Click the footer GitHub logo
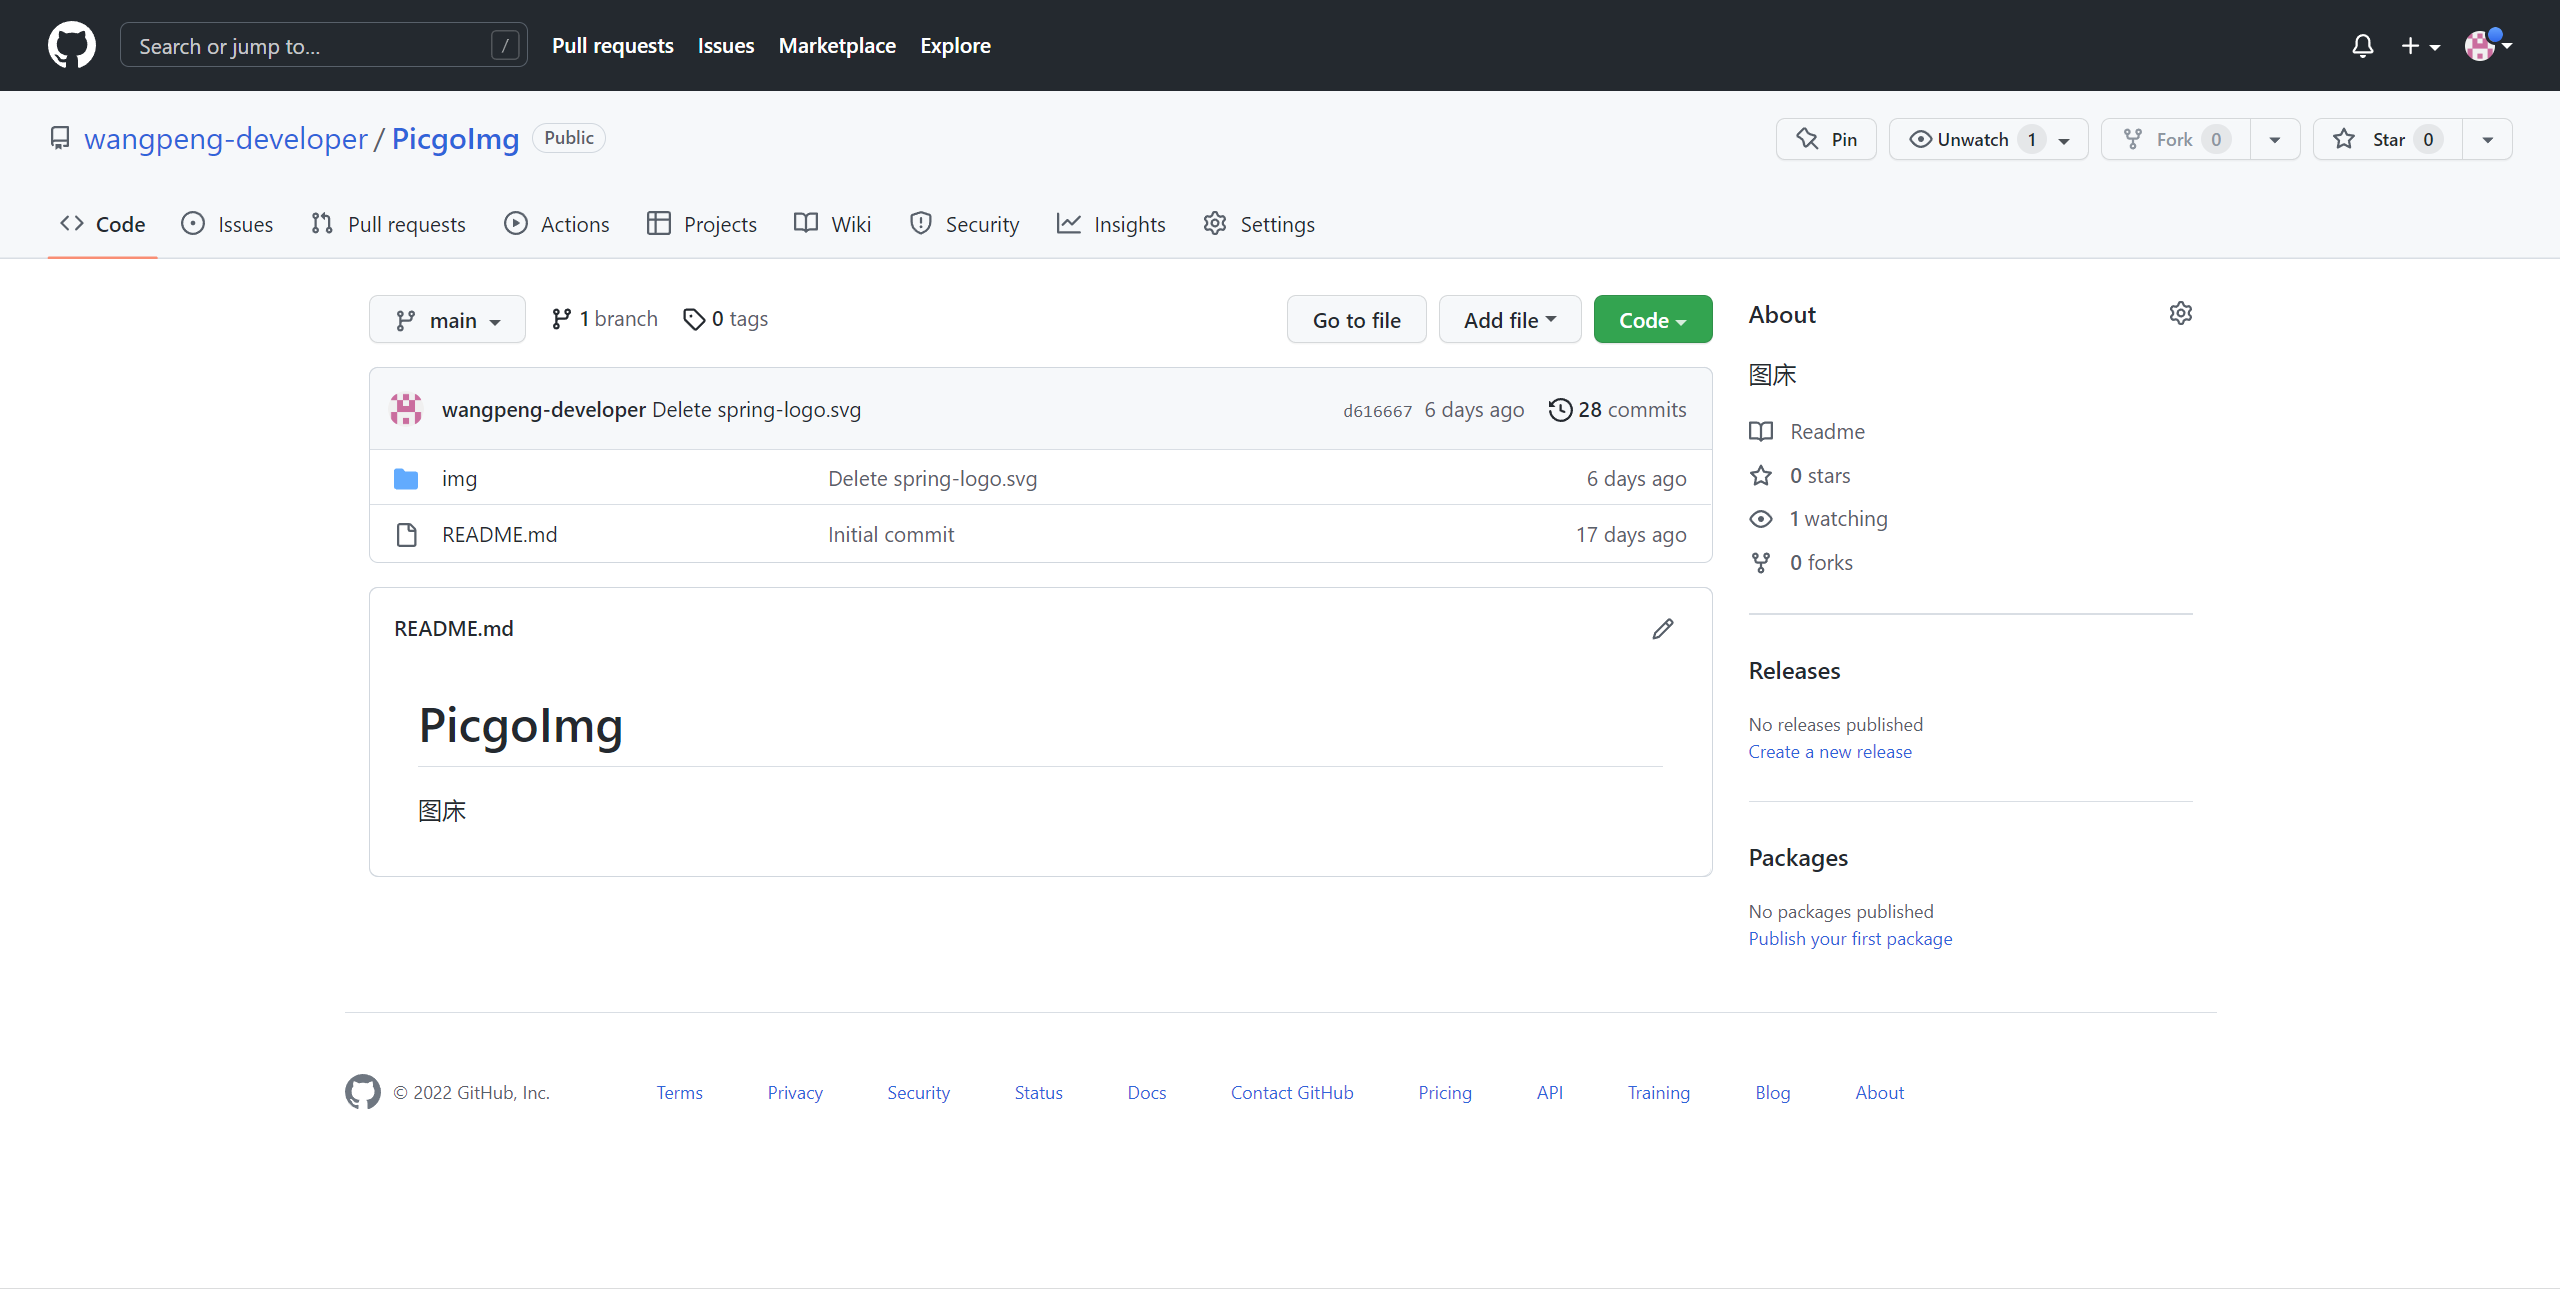Image resolution: width=2560 pixels, height=1292 pixels. [362, 1092]
